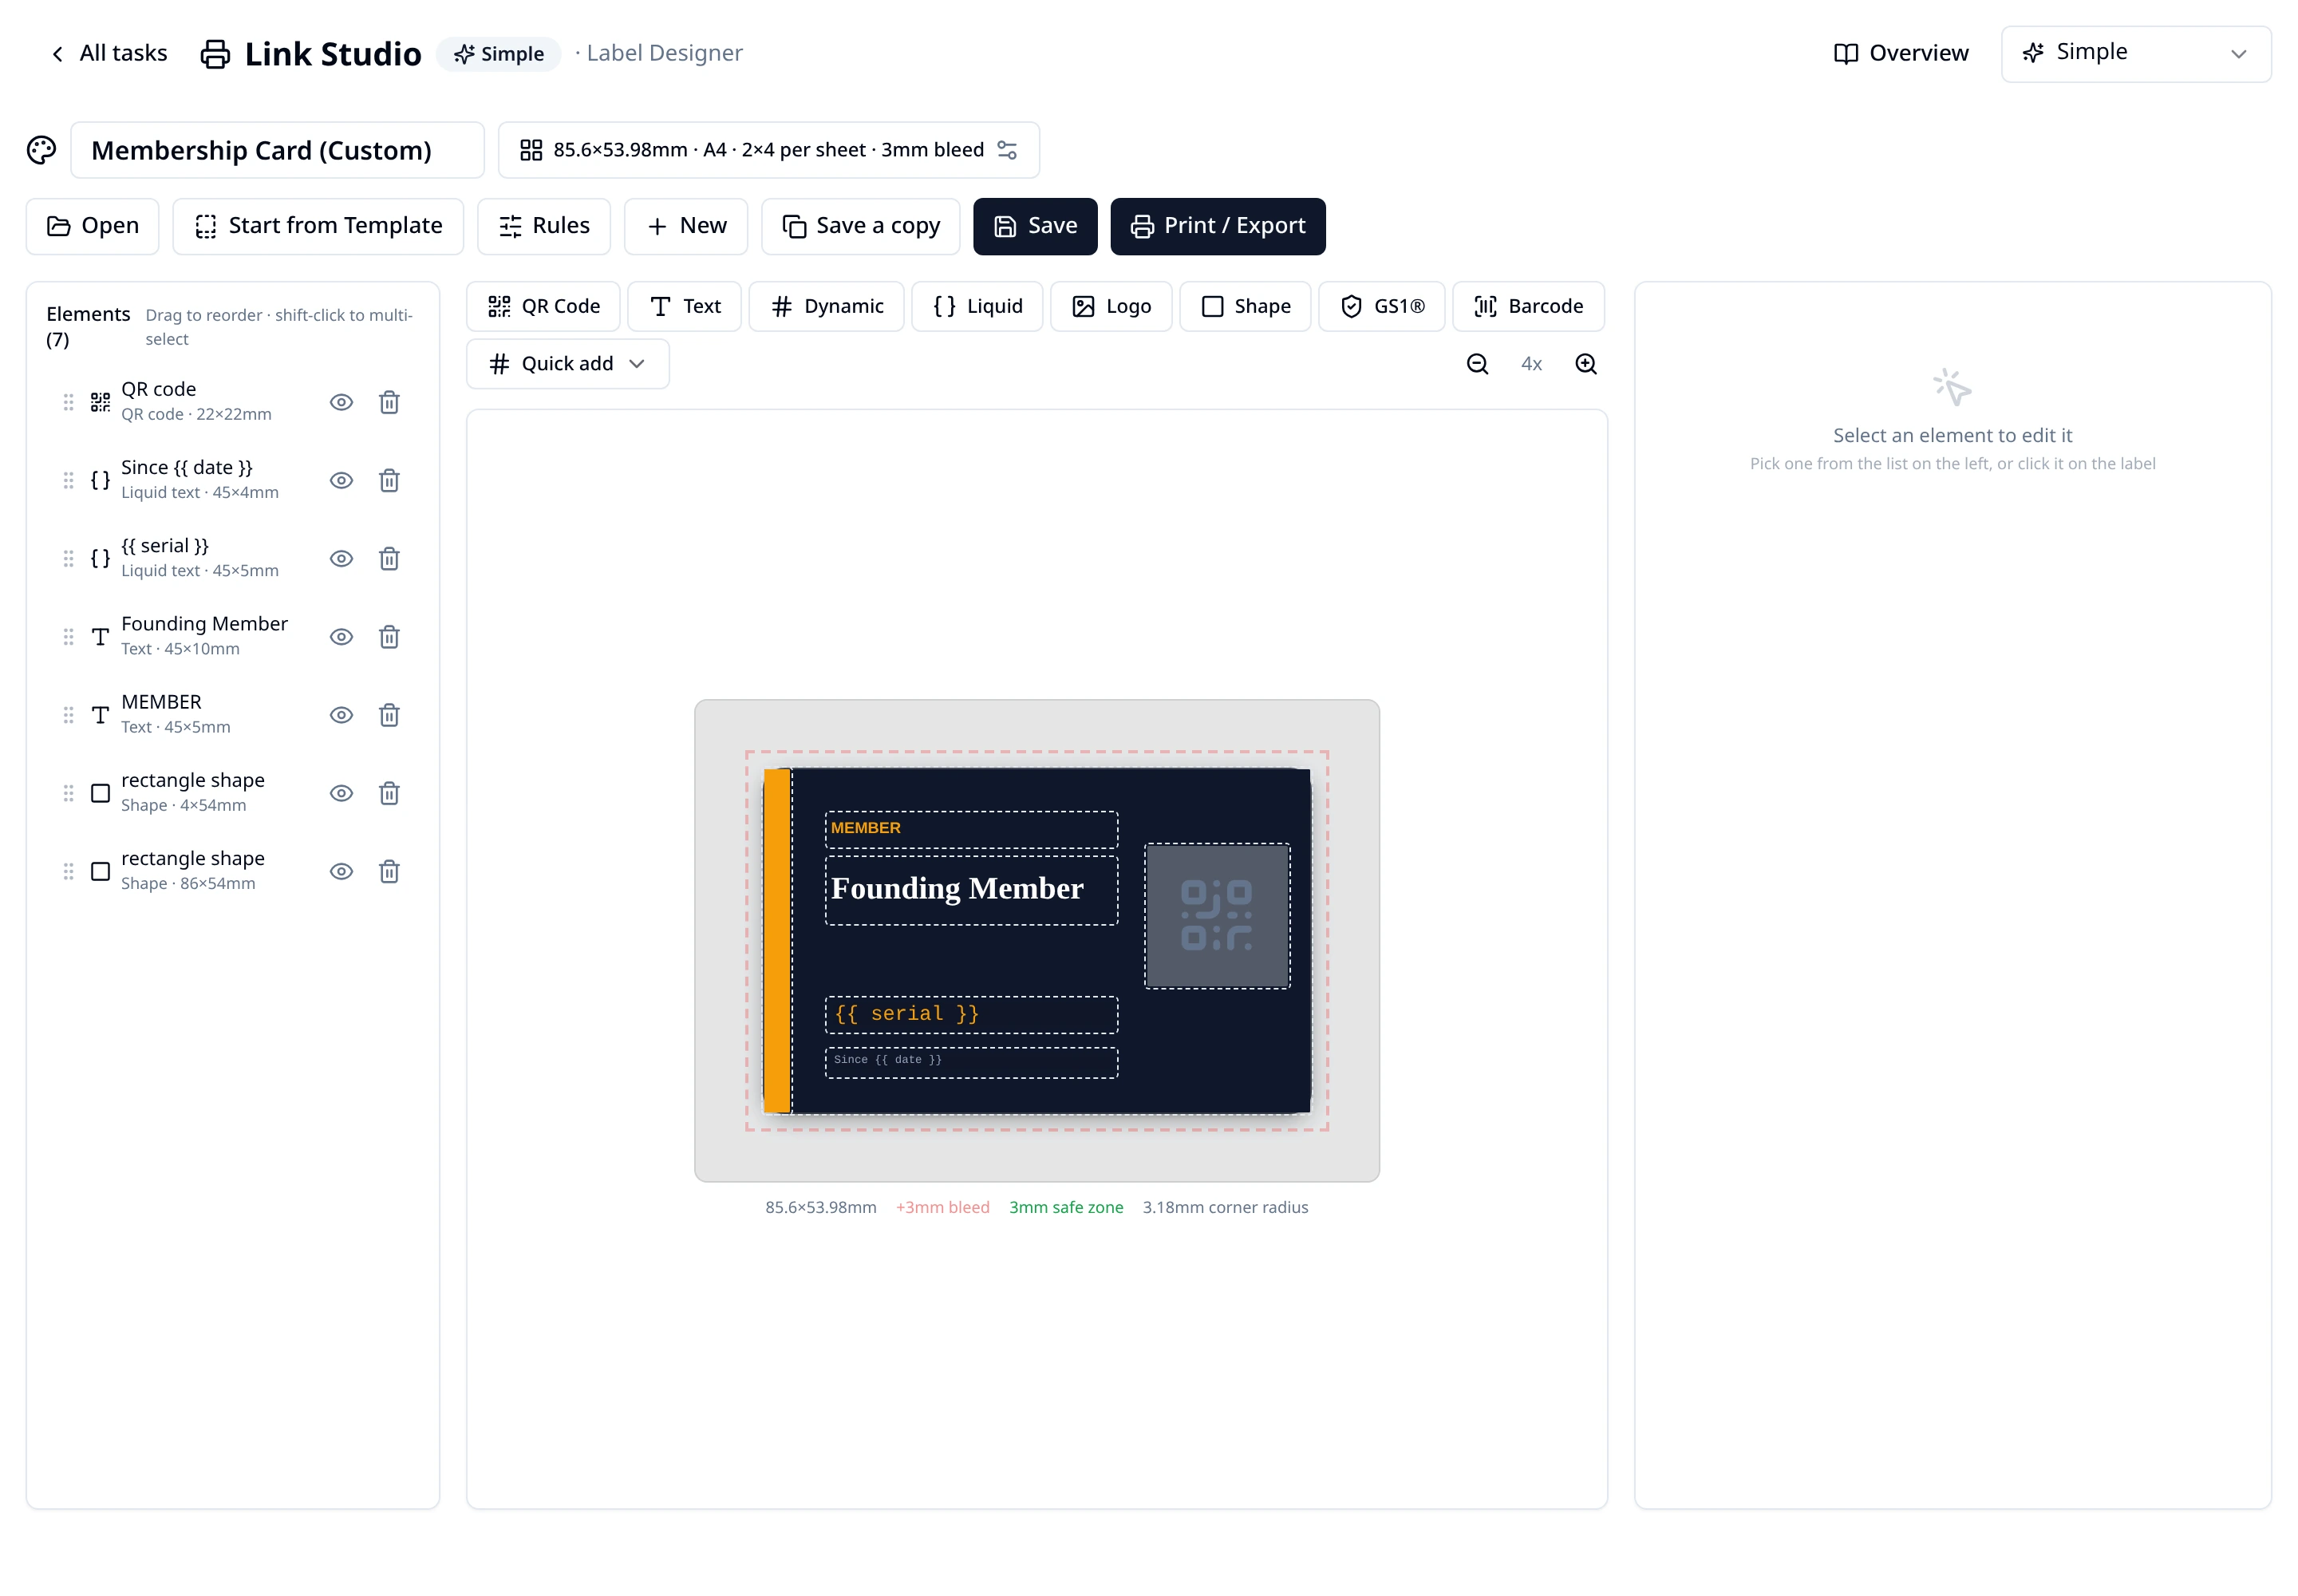
Task: Create a New label
Action: [x=686, y=226]
